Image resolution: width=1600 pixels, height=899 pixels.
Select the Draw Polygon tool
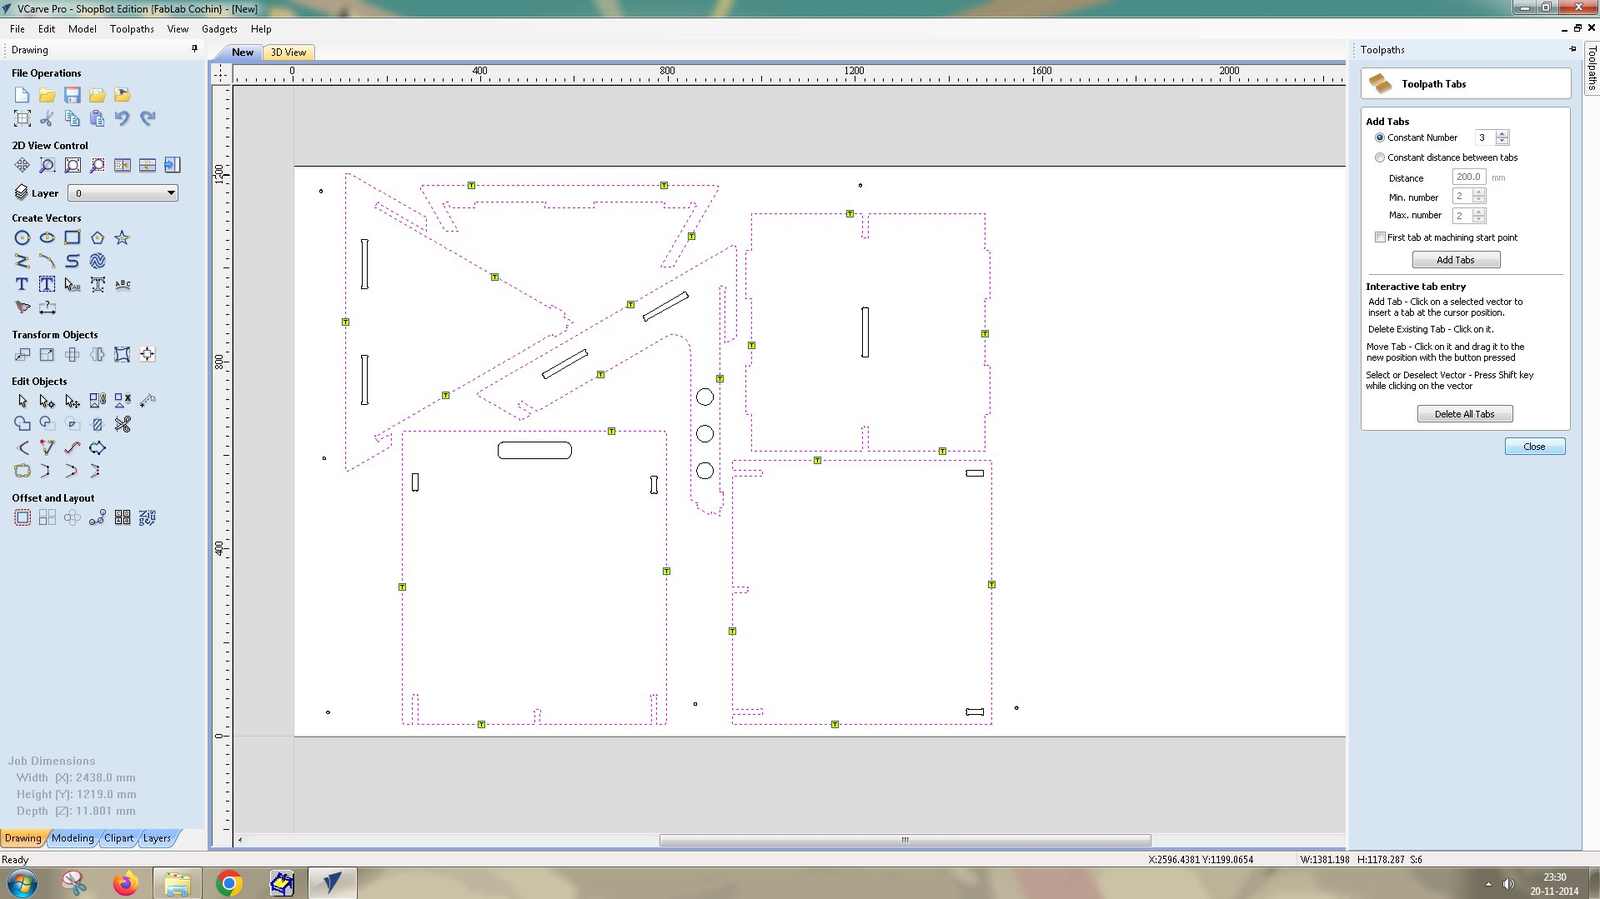pyautogui.click(x=97, y=238)
